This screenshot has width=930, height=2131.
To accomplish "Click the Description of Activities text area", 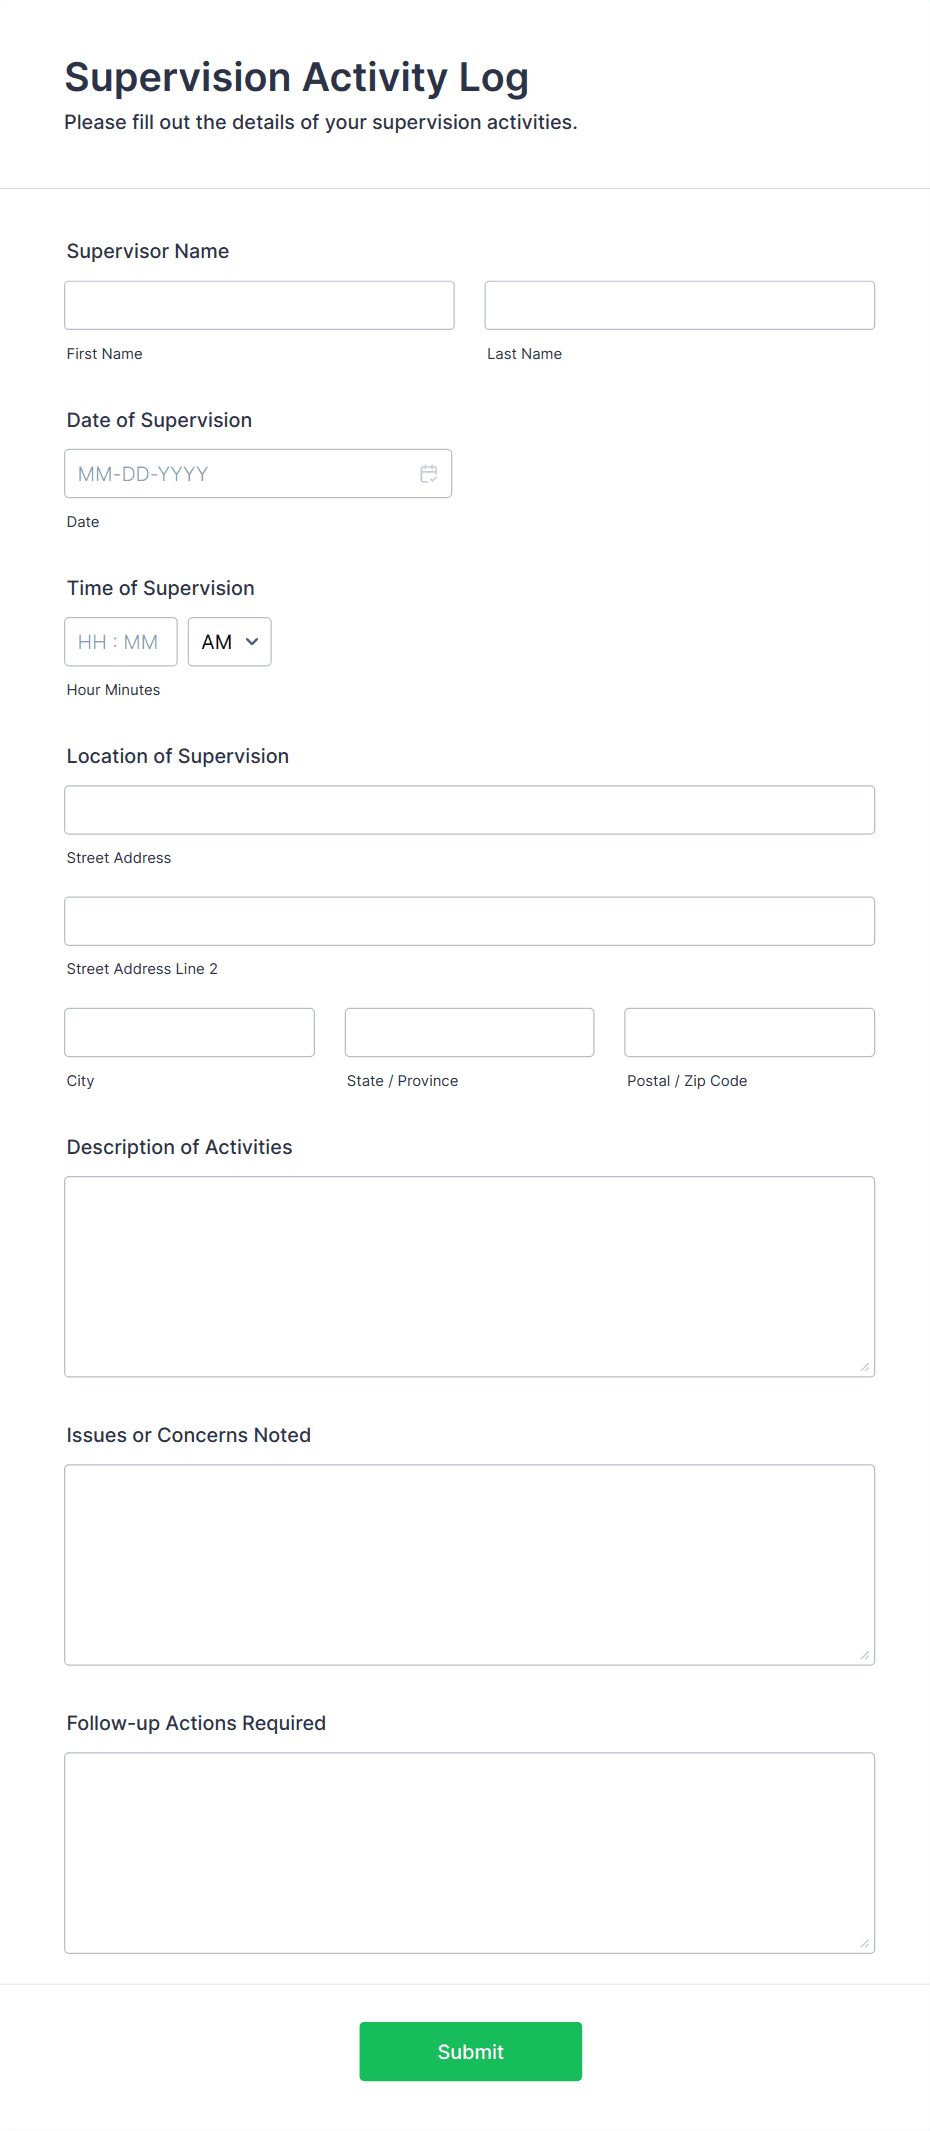I will coord(469,1276).
